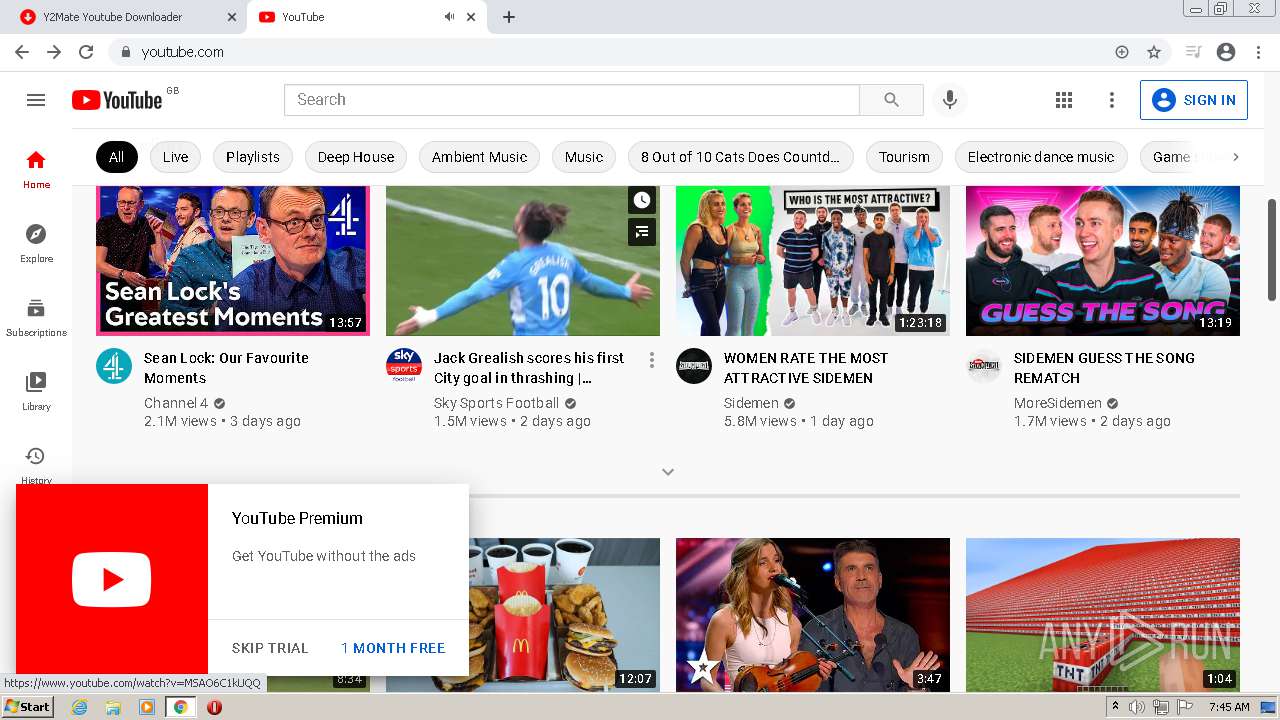Expand the Trending section with the chevron

tap(668, 472)
